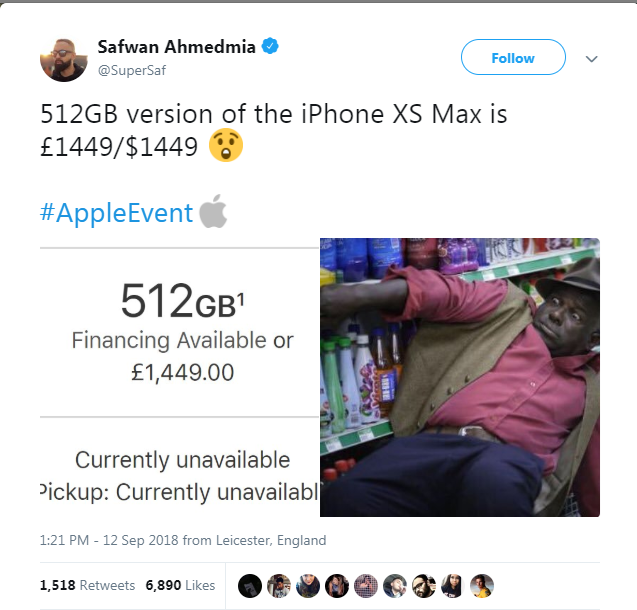Open the 512GB price screenshot image

point(180,377)
